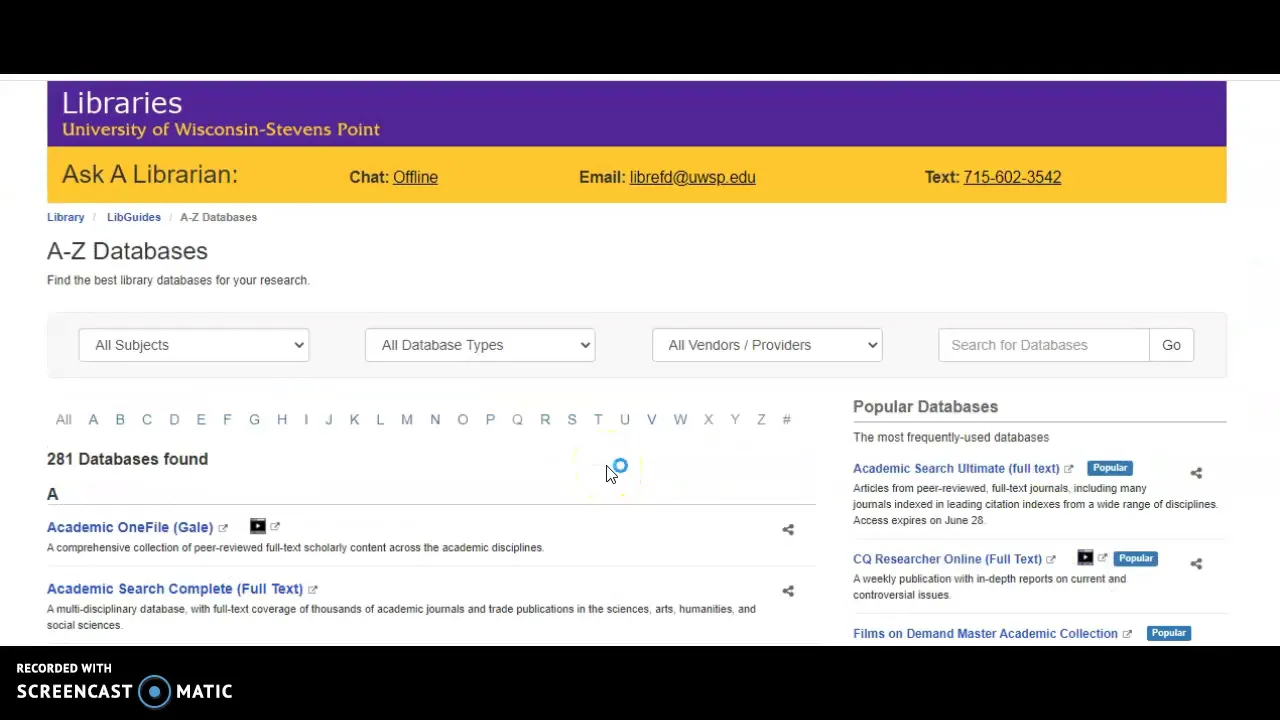This screenshot has height=720, width=1280.
Task: Open video tutorial icon for Academic OneFile
Action: click(x=258, y=526)
